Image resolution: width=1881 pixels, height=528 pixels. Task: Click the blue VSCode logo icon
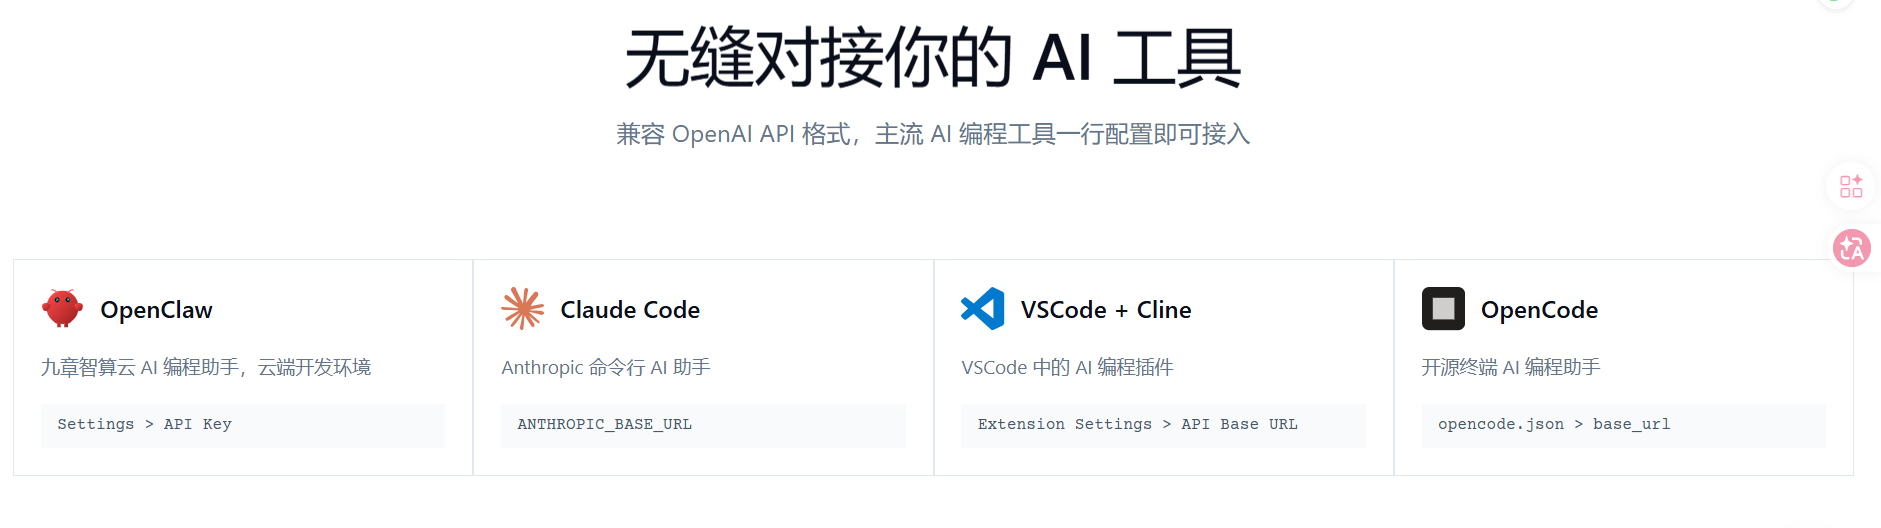983,309
